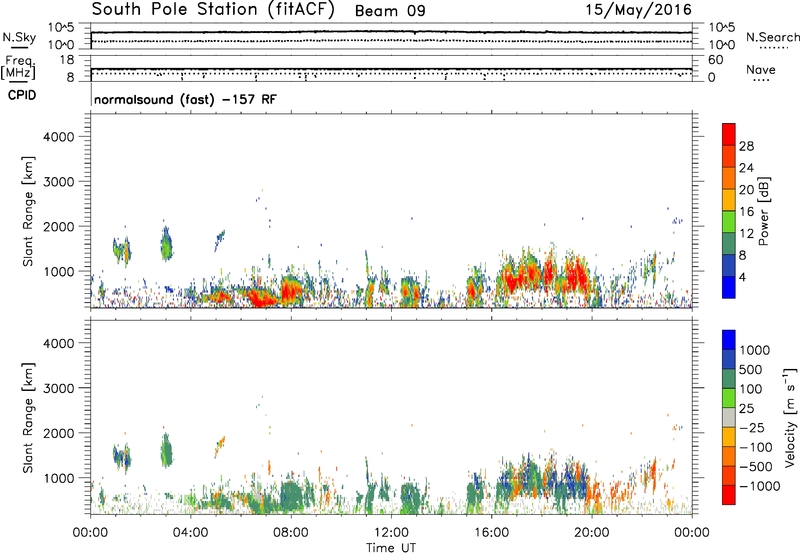The height and width of the screenshot is (554, 800).
Task: Click the 'Power [dB]' colorbar label
Action: point(763,211)
